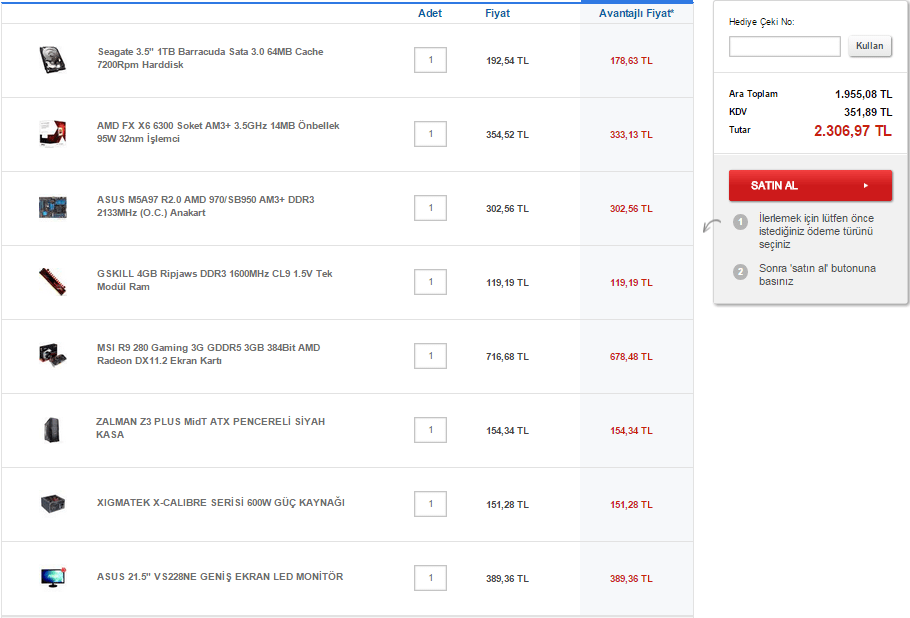Image resolution: width=910 pixels, height=618 pixels.
Task: Open the GSKILL Ripjaws RAM thumbnail
Action: click(x=52, y=281)
